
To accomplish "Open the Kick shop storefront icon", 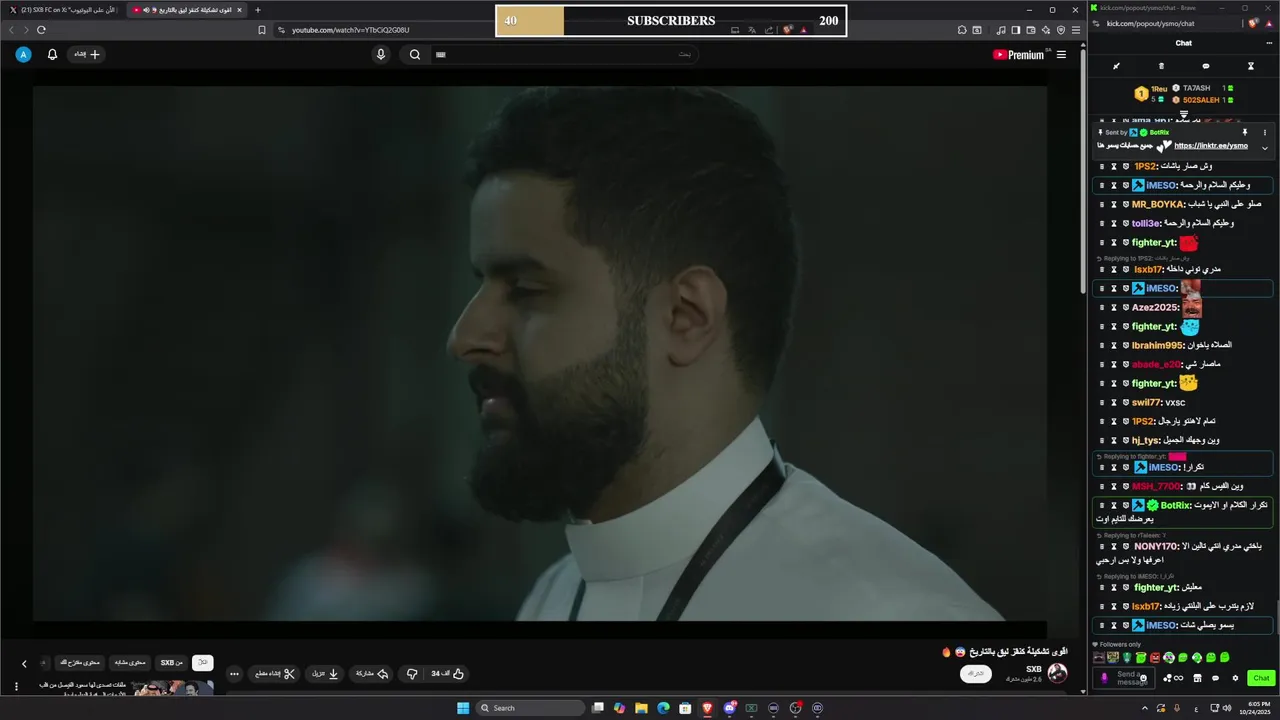I will 1197,678.
